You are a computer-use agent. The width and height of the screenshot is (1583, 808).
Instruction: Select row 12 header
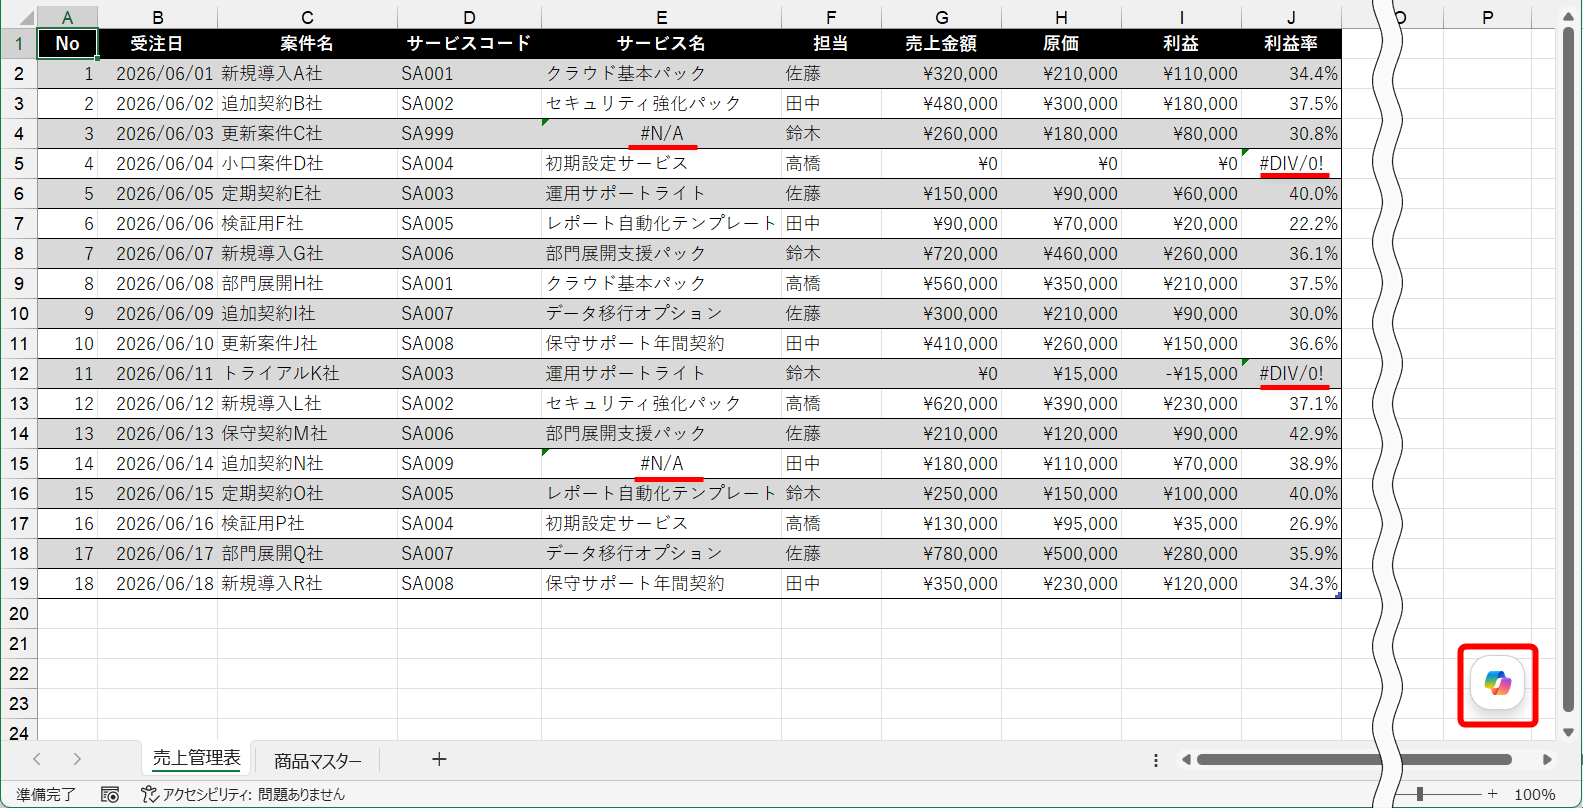click(x=18, y=373)
